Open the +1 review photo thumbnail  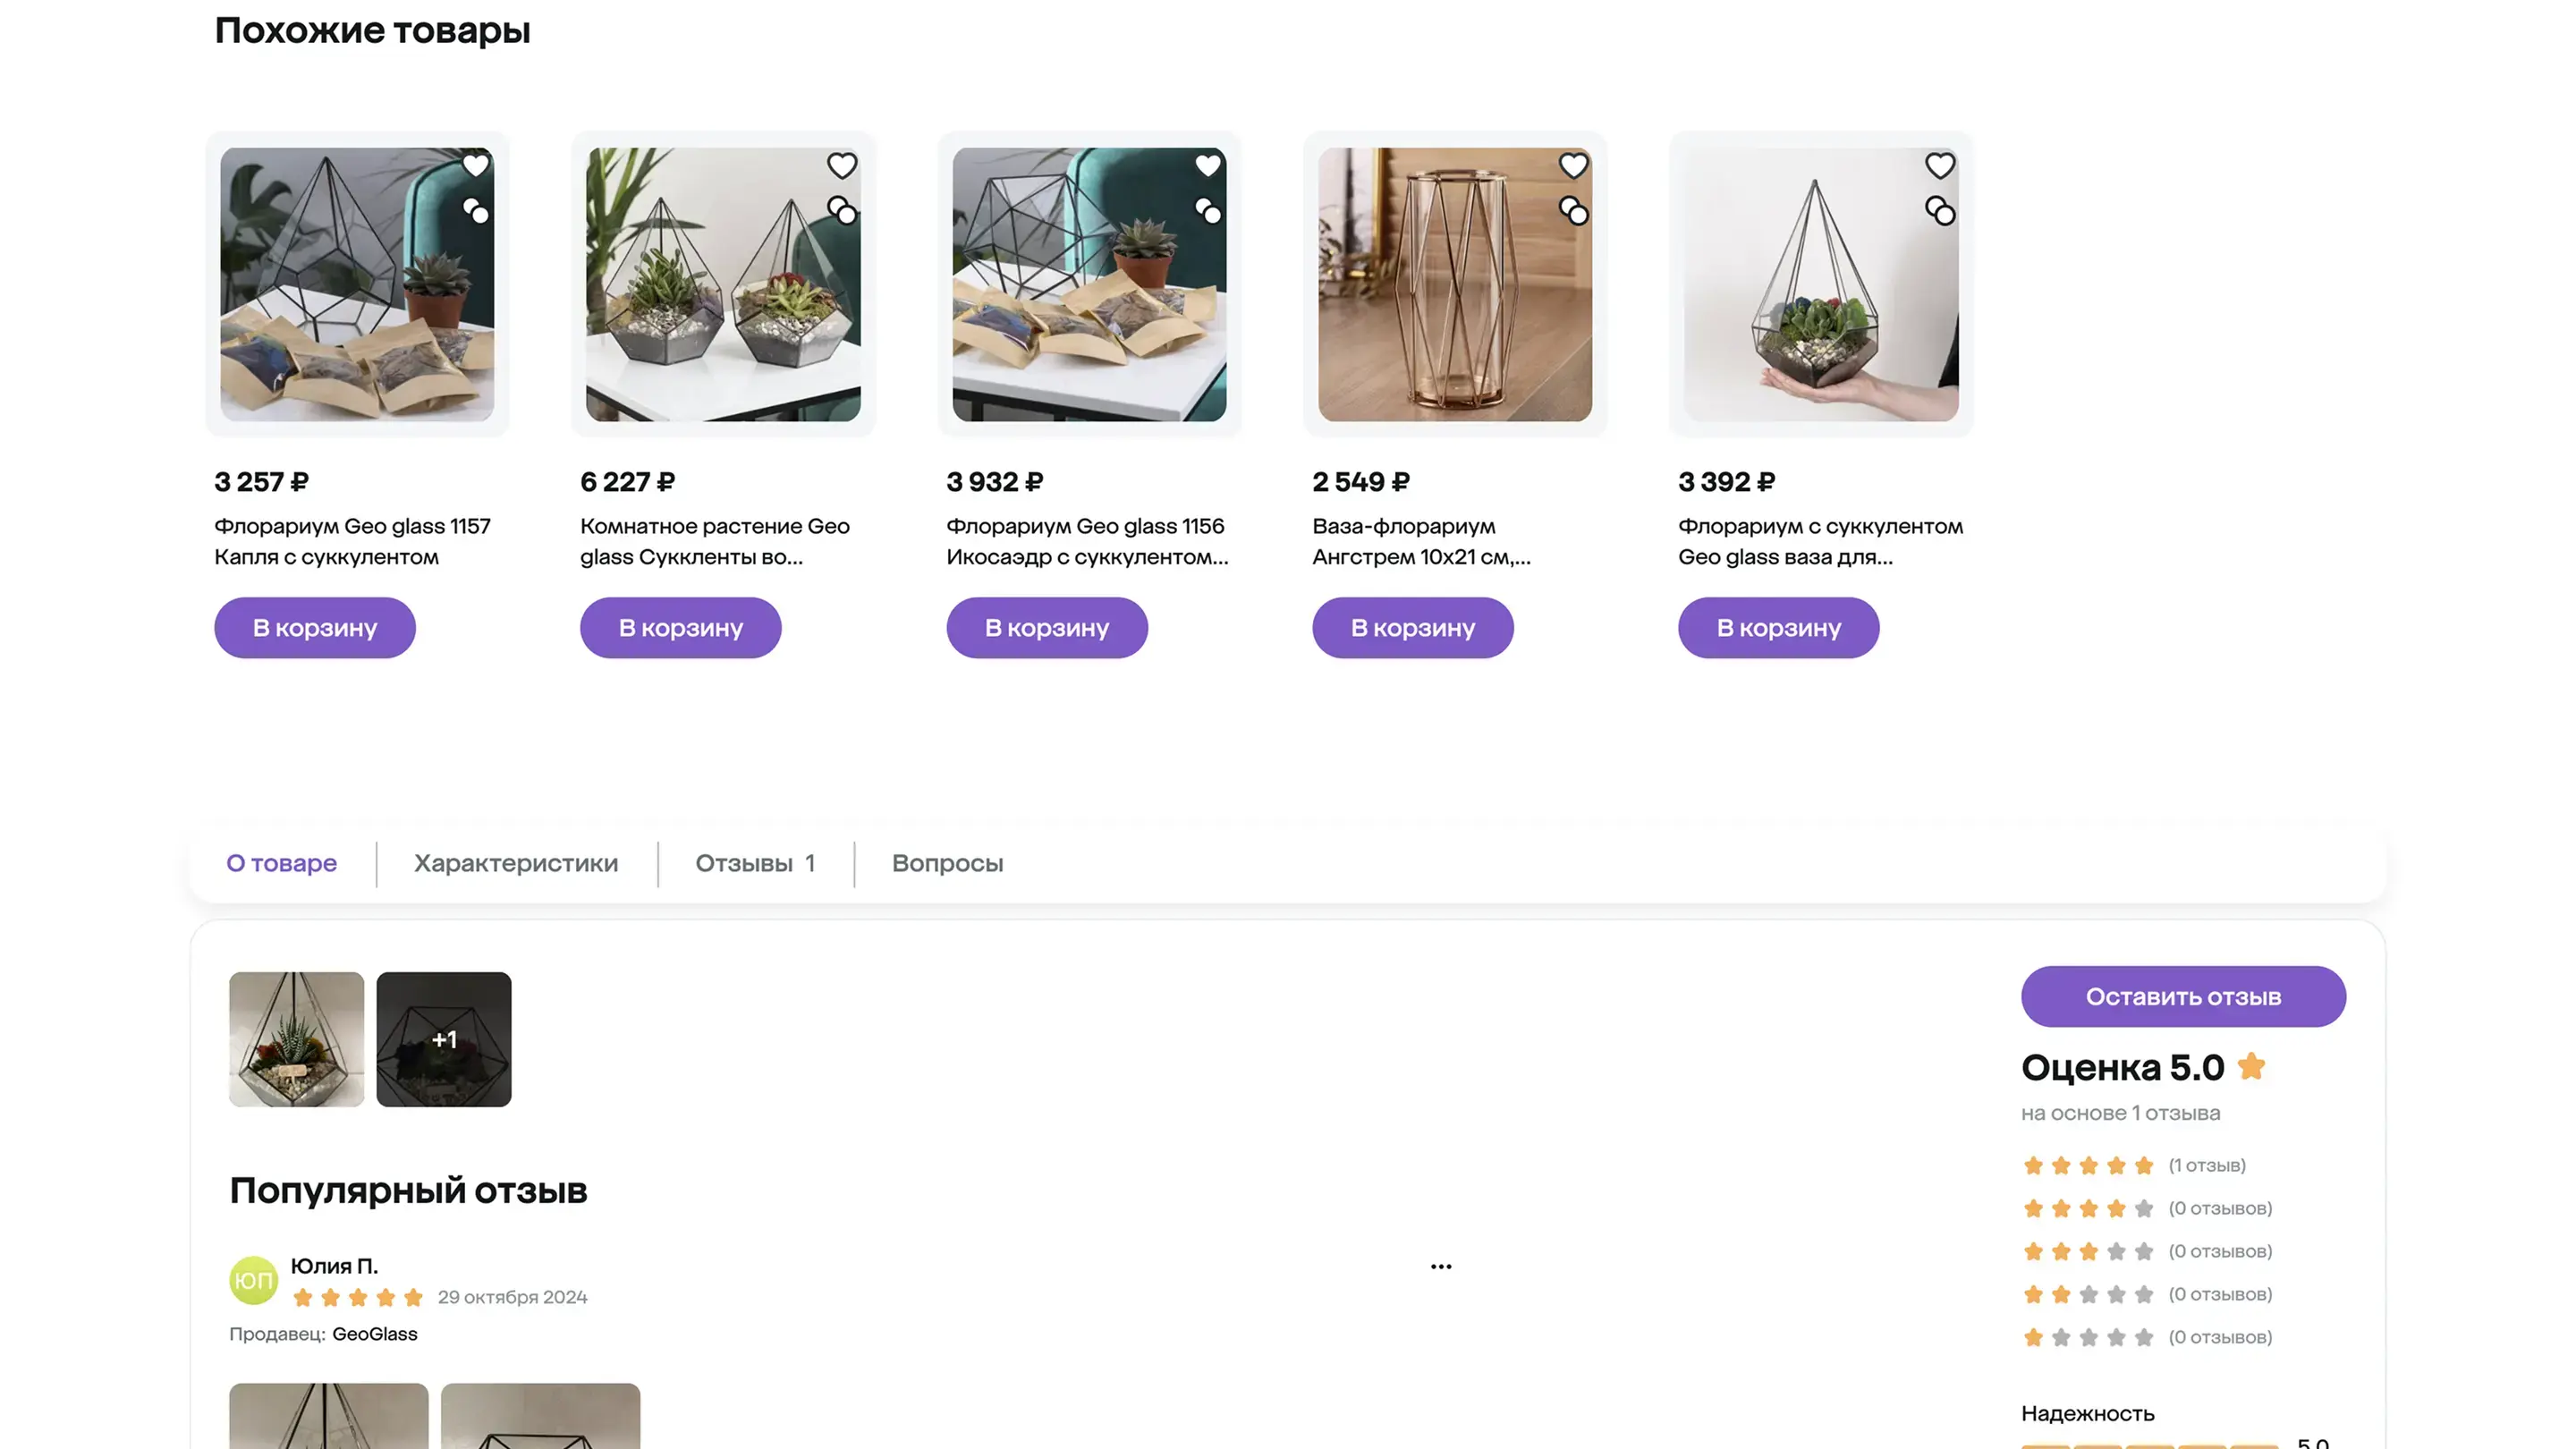tap(443, 1039)
